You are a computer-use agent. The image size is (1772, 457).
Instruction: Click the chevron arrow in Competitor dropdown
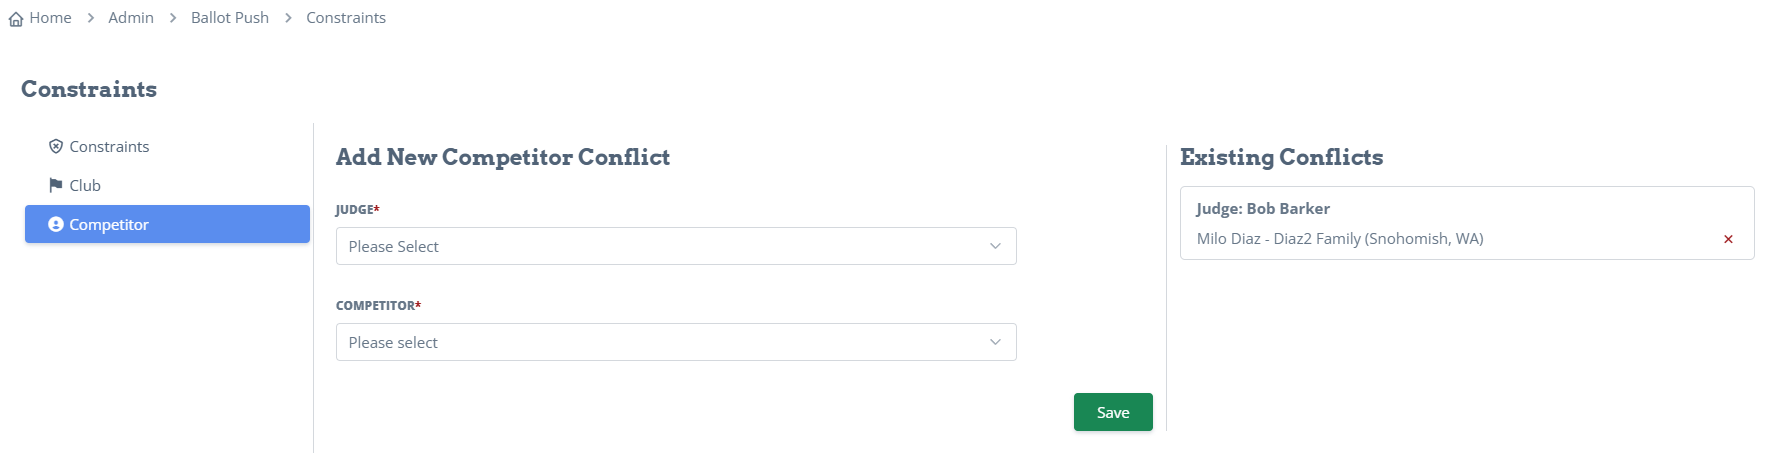[x=995, y=342]
